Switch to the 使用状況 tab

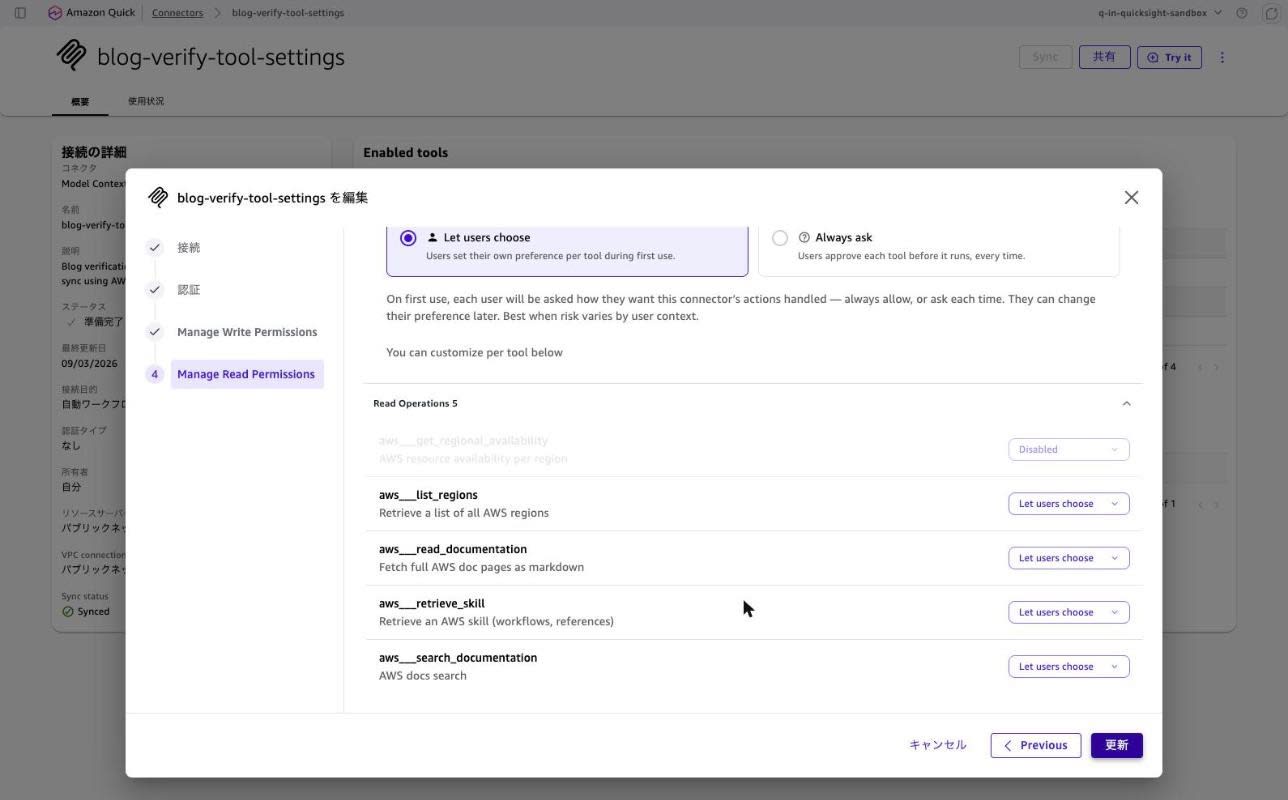[146, 101]
